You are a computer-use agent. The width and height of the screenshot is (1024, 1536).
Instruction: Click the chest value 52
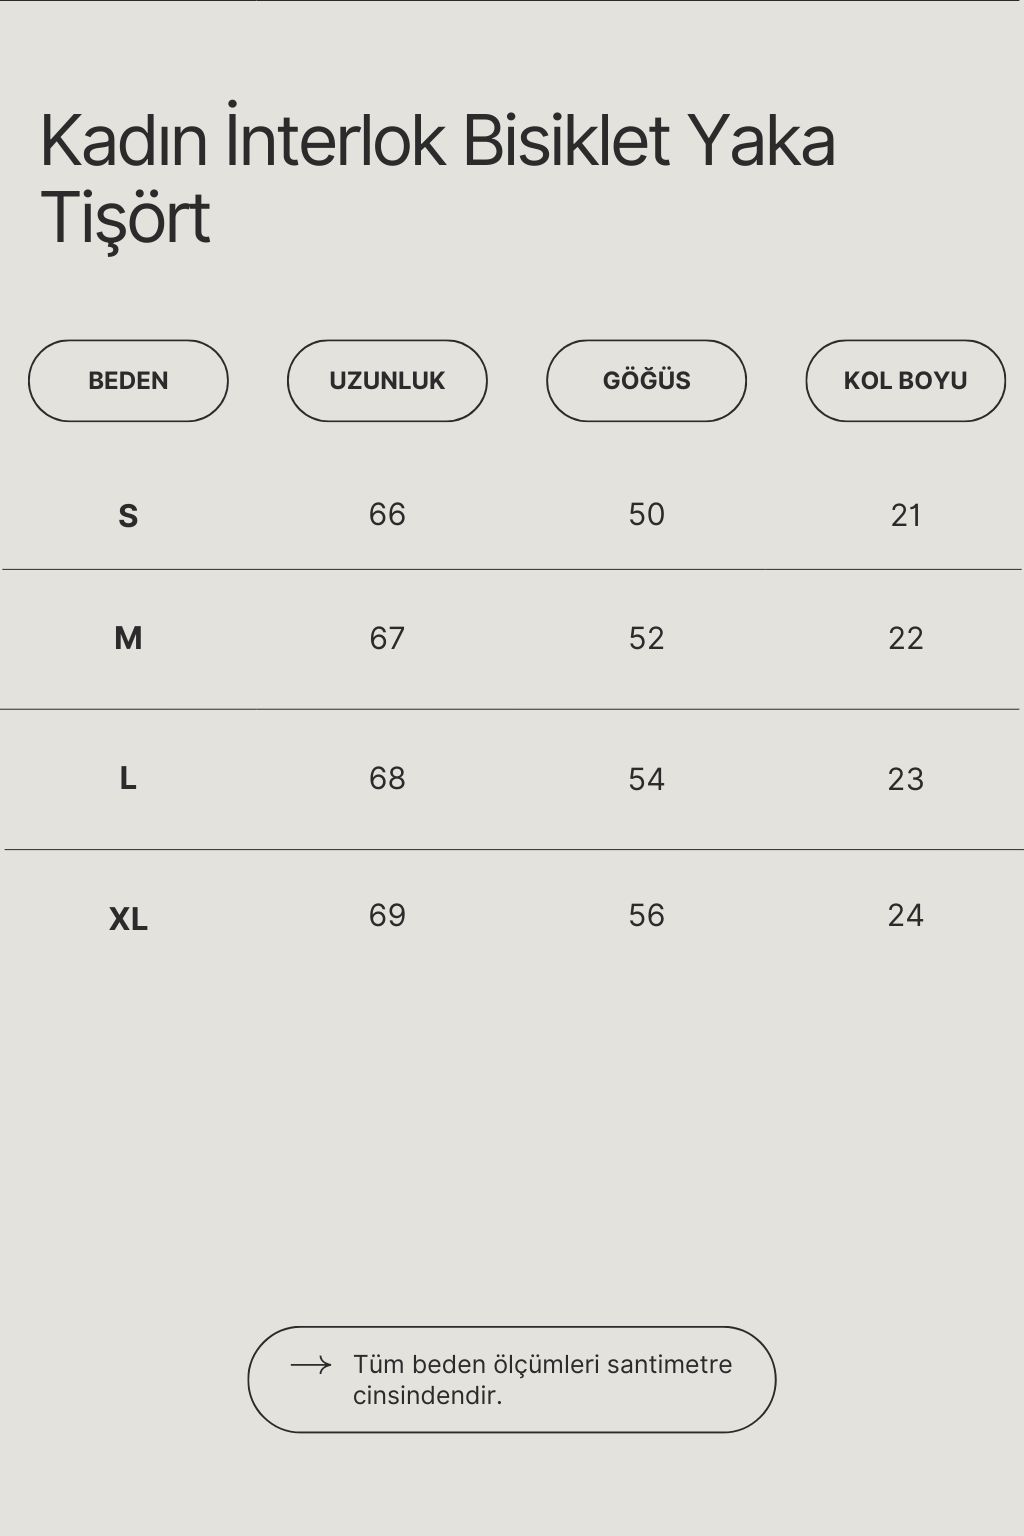(646, 638)
